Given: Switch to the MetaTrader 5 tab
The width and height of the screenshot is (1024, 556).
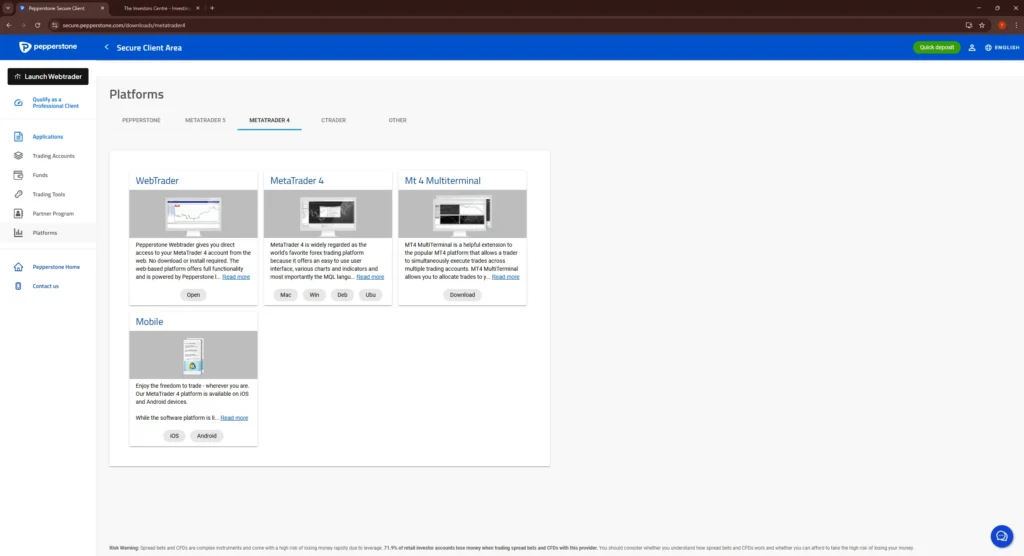Looking at the screenshot, I should (205, 120).
